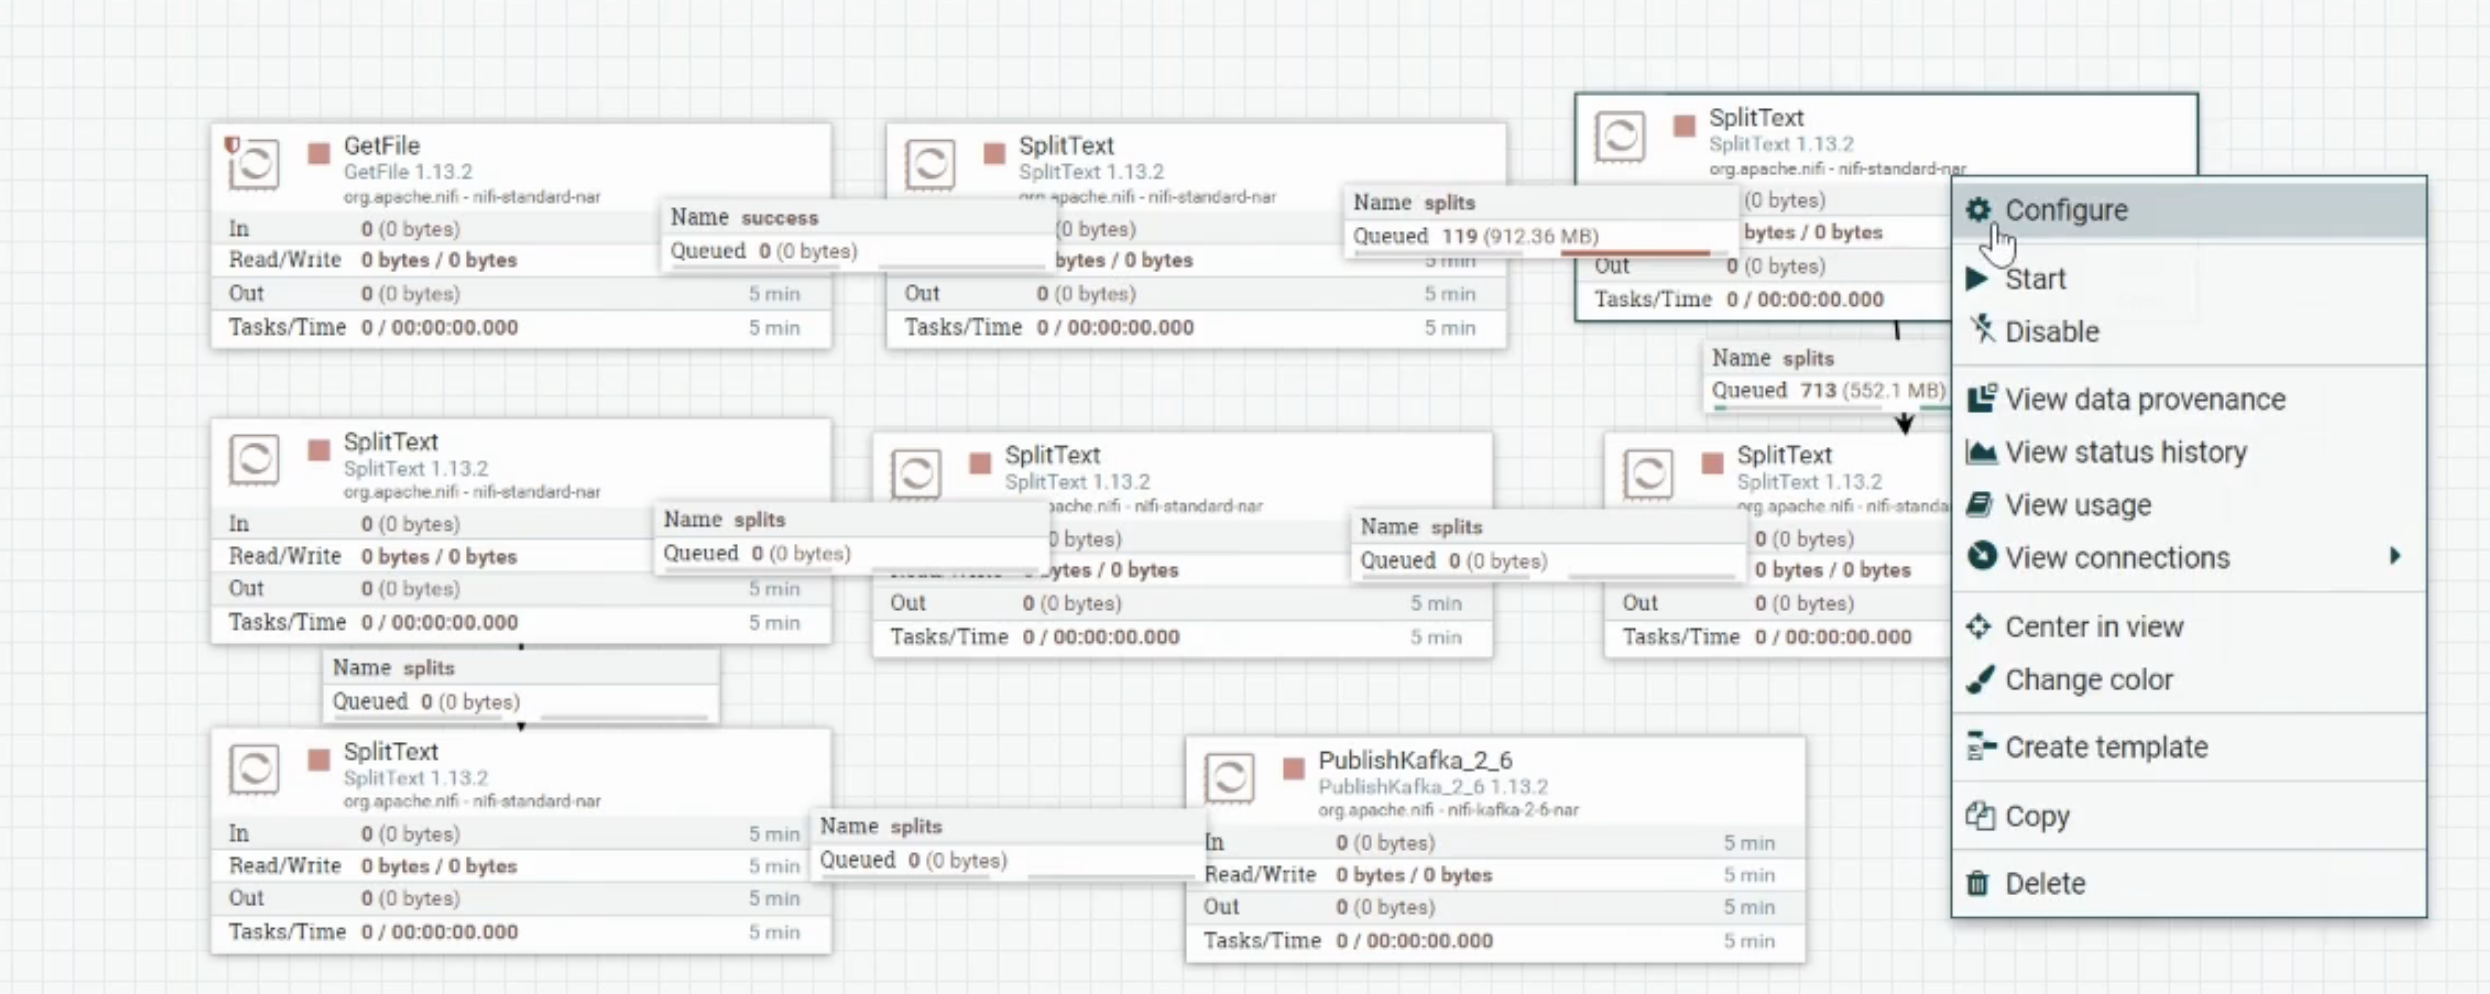The image size is (2490, 994).
Task: Click the red warning shield on GetFile
Action: click(230, 144)
